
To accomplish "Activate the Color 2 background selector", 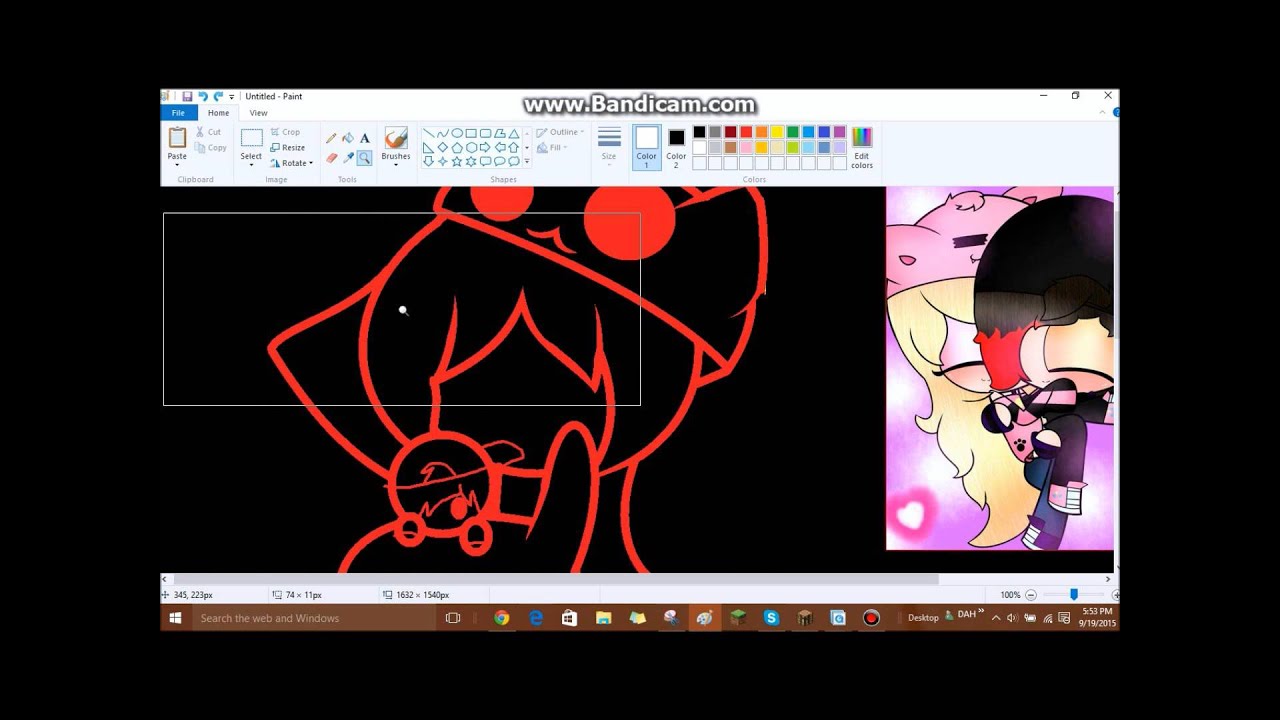I will (x=677, y=147).
